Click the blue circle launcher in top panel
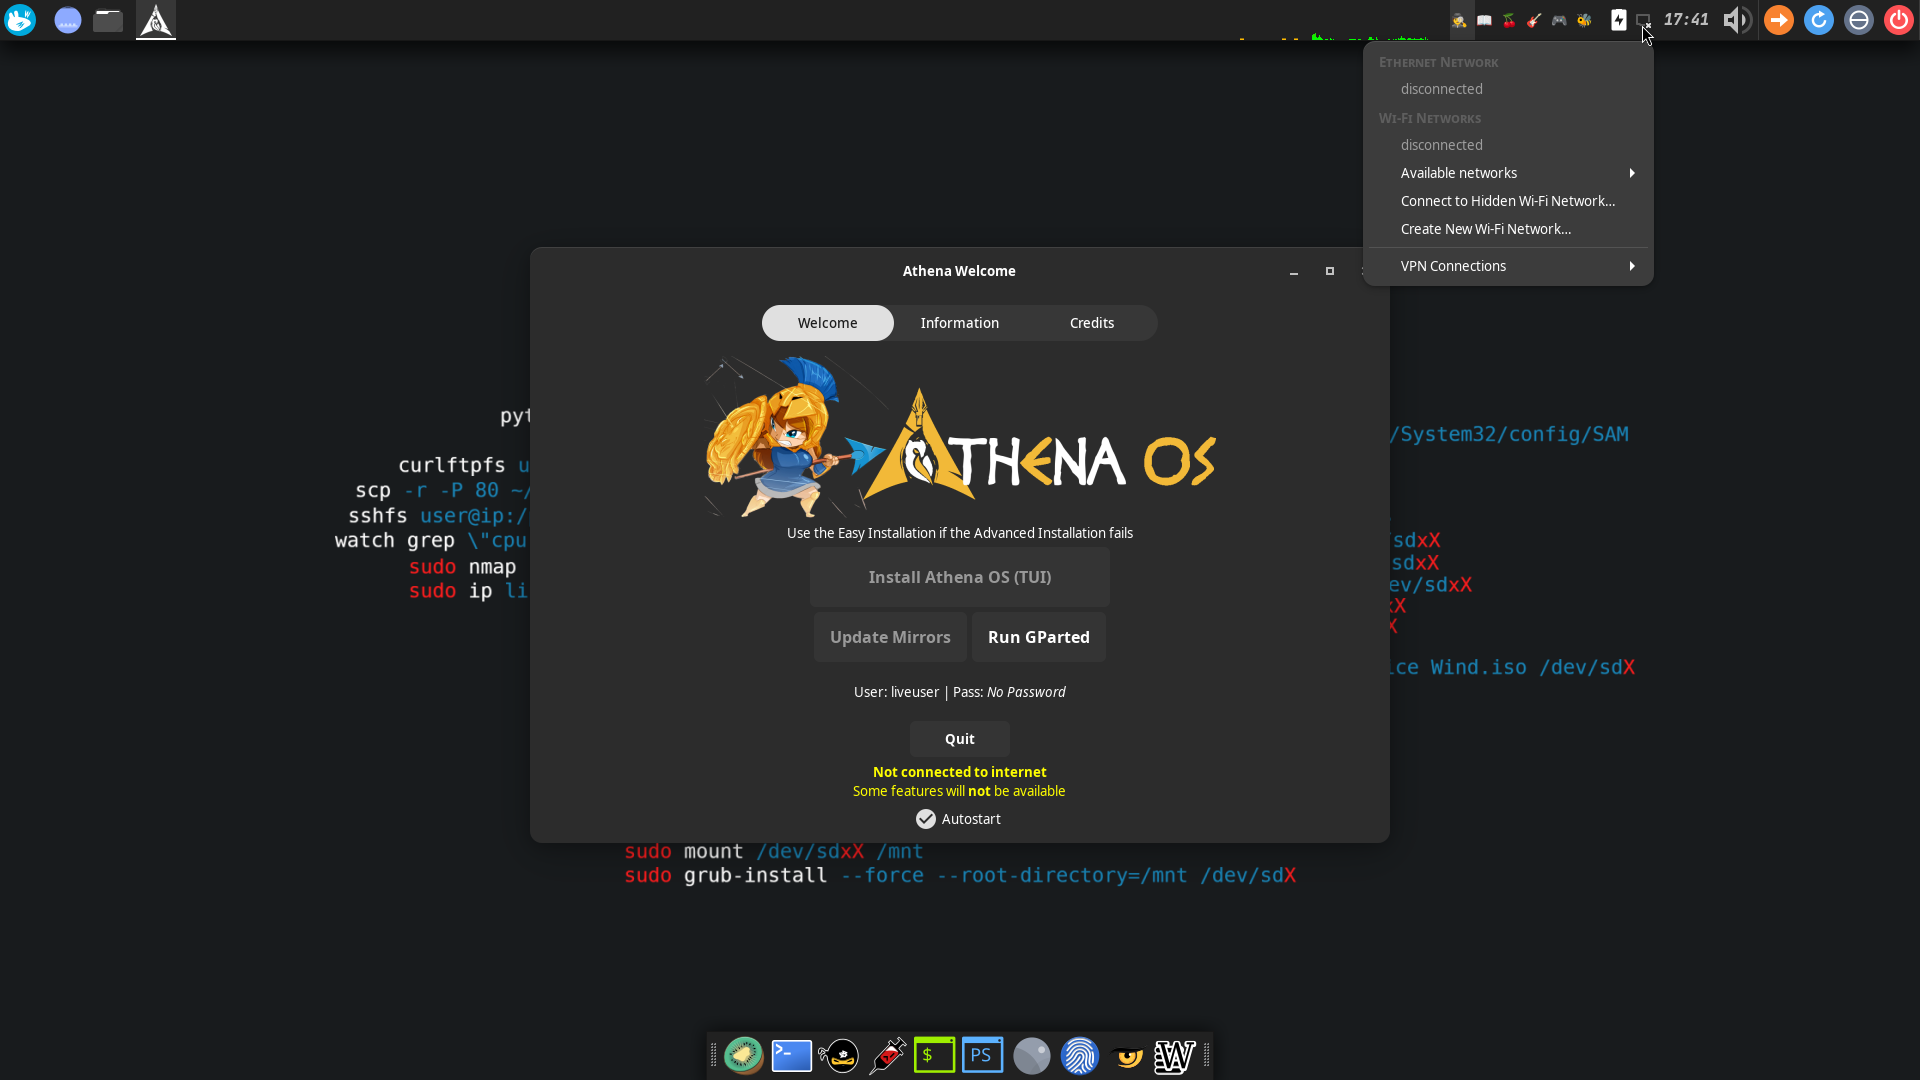Viewport: 1920px width, 1080px height. tap(67, 20)
